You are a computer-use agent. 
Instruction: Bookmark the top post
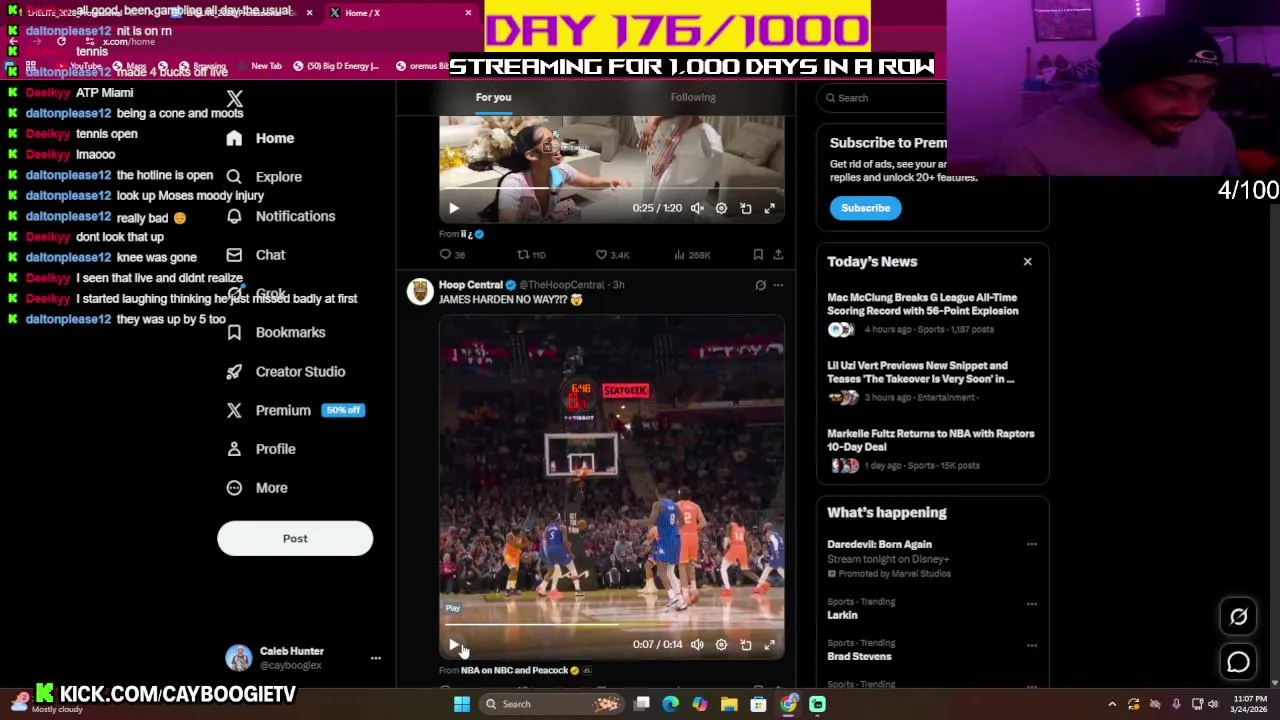pos(758,255)
